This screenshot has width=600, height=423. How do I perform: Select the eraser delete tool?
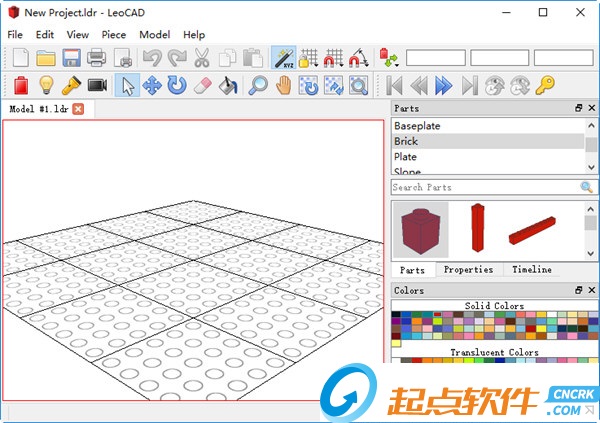click(x=202, y=85)
